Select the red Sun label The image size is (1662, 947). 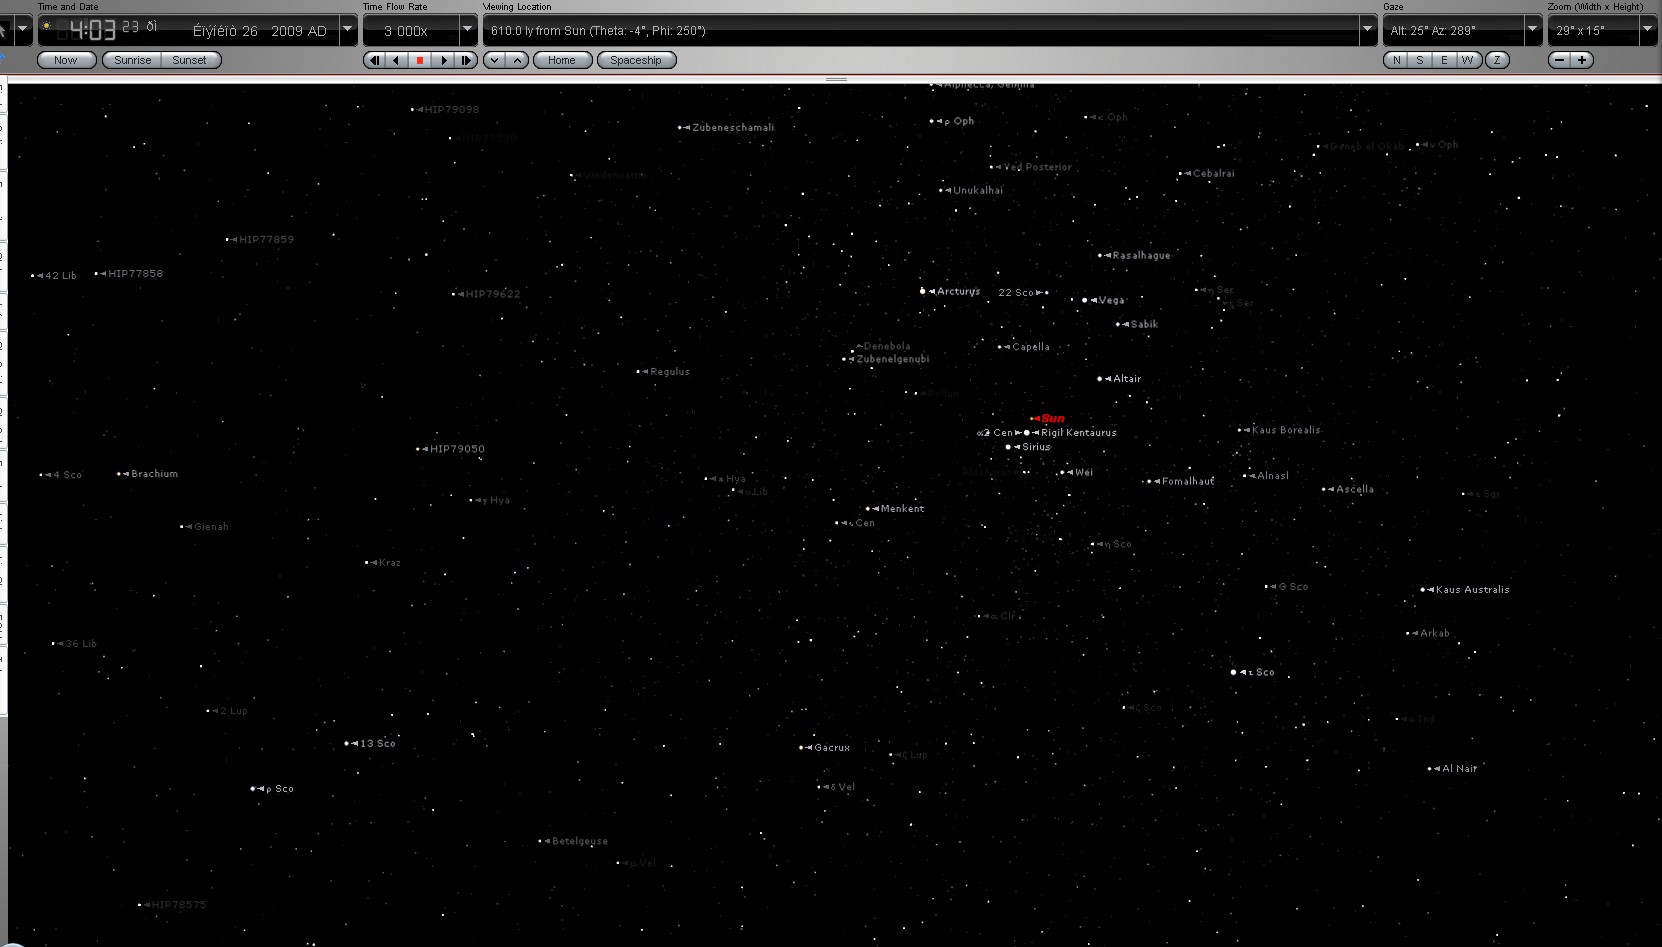[x=1052, y=418]
